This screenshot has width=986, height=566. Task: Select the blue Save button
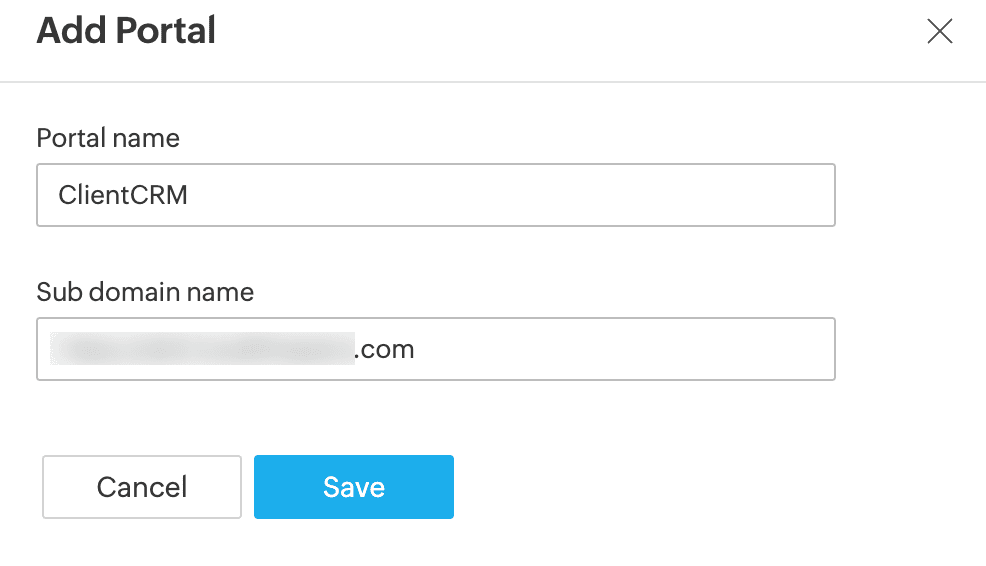click(x=353, y=487)
